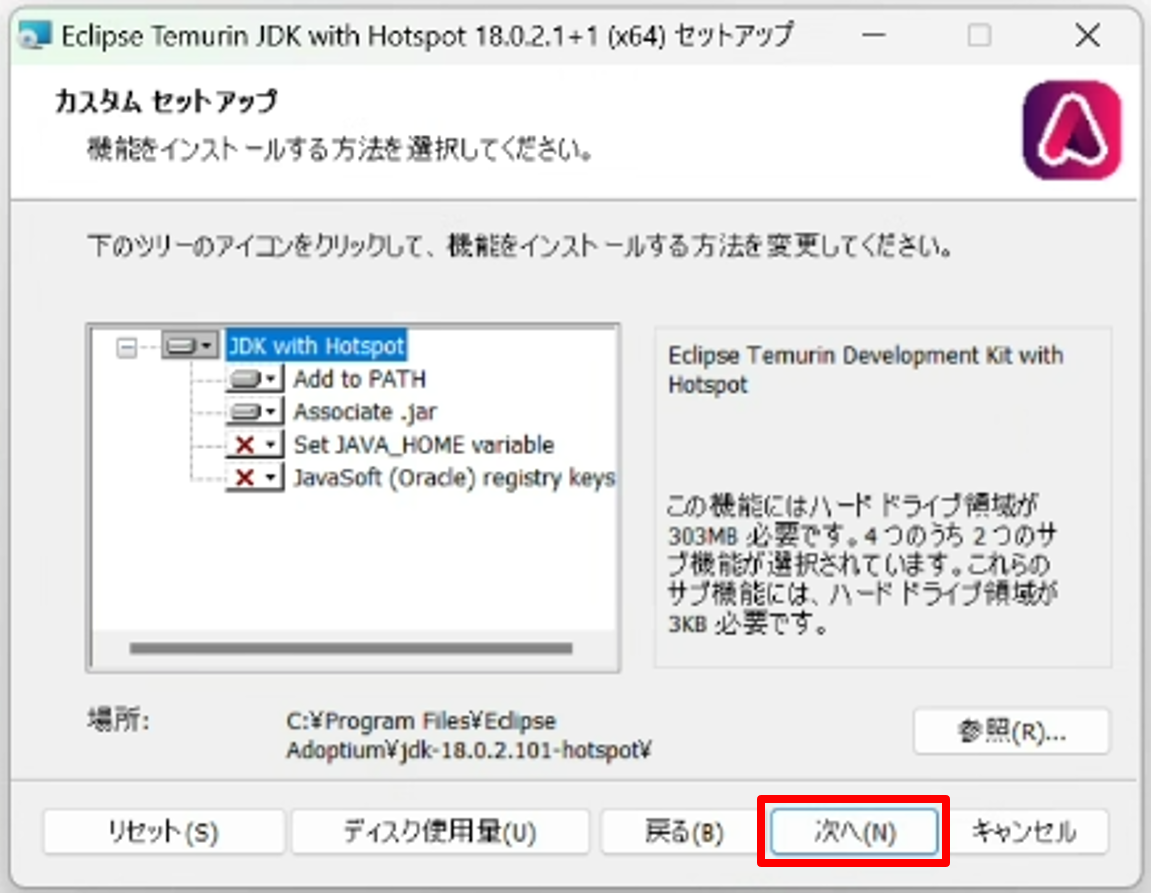This screenshot has height=893, width=1151.
Task: Open ディスク使用量(U) disk usage
Action: tap(440, 832)
